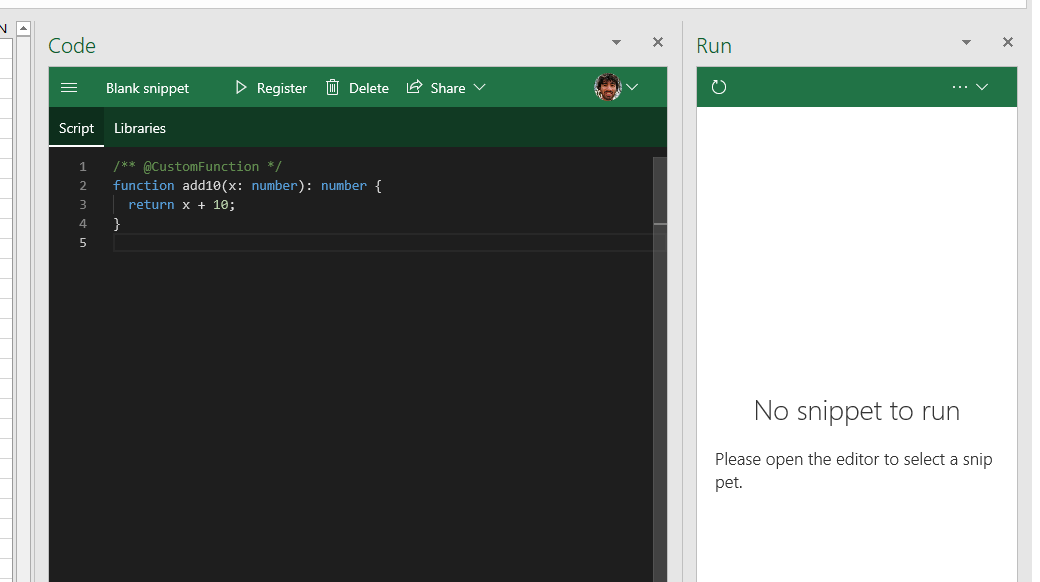Expand the Share dropdown chevron
This screenshot has width=1040, height=582.
point(480,88)
